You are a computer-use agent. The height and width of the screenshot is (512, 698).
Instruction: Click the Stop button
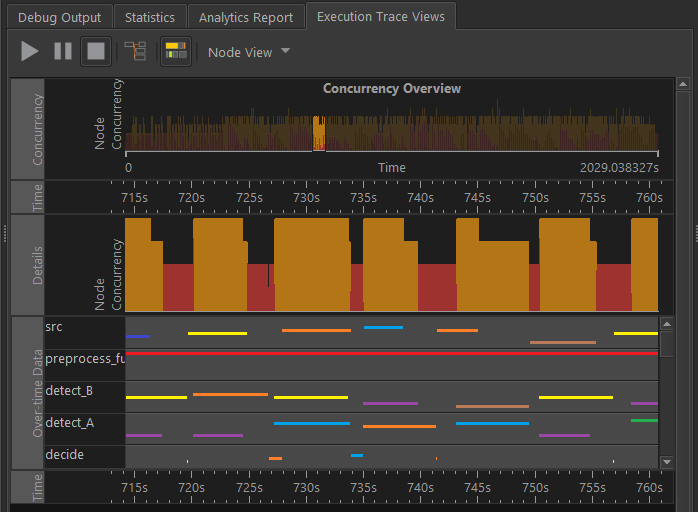pyautogui.click(x=95, y=51)
